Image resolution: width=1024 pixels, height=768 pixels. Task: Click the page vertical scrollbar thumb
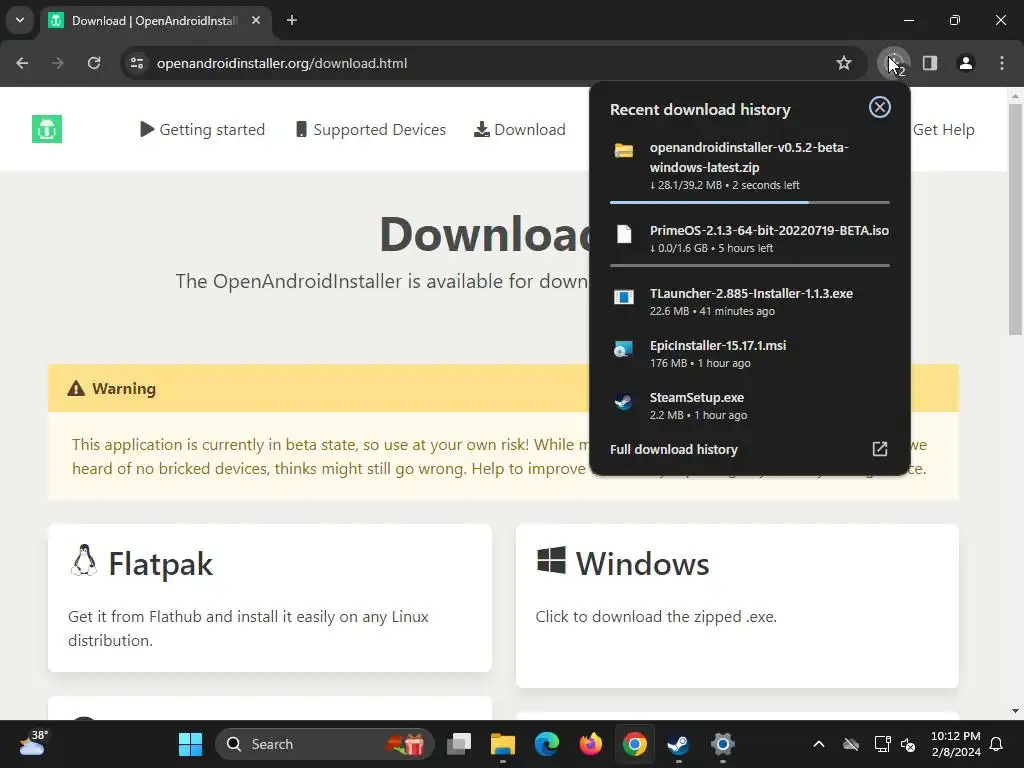[x=1015, y=219]
